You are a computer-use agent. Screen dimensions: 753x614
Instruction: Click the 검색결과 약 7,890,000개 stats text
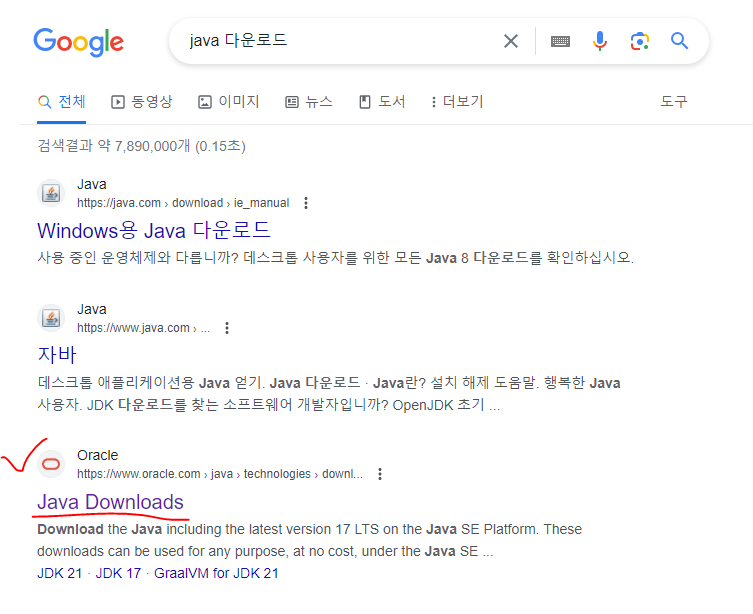(142, 145)
